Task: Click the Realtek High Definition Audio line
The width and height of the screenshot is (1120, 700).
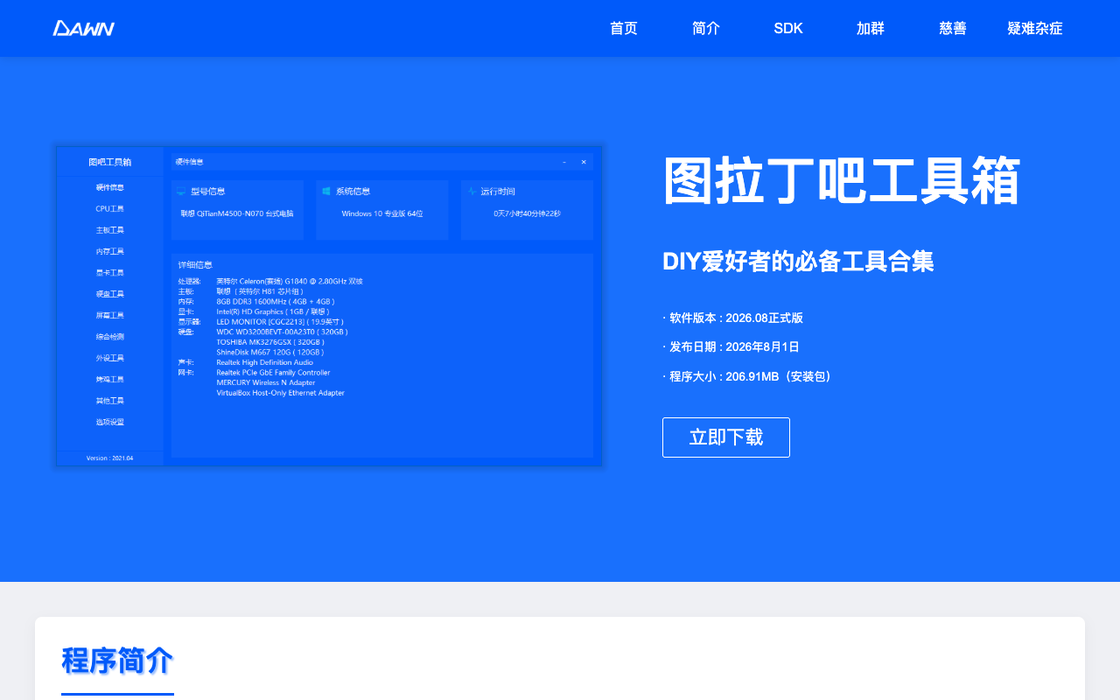Action: (x=264, y=363)
